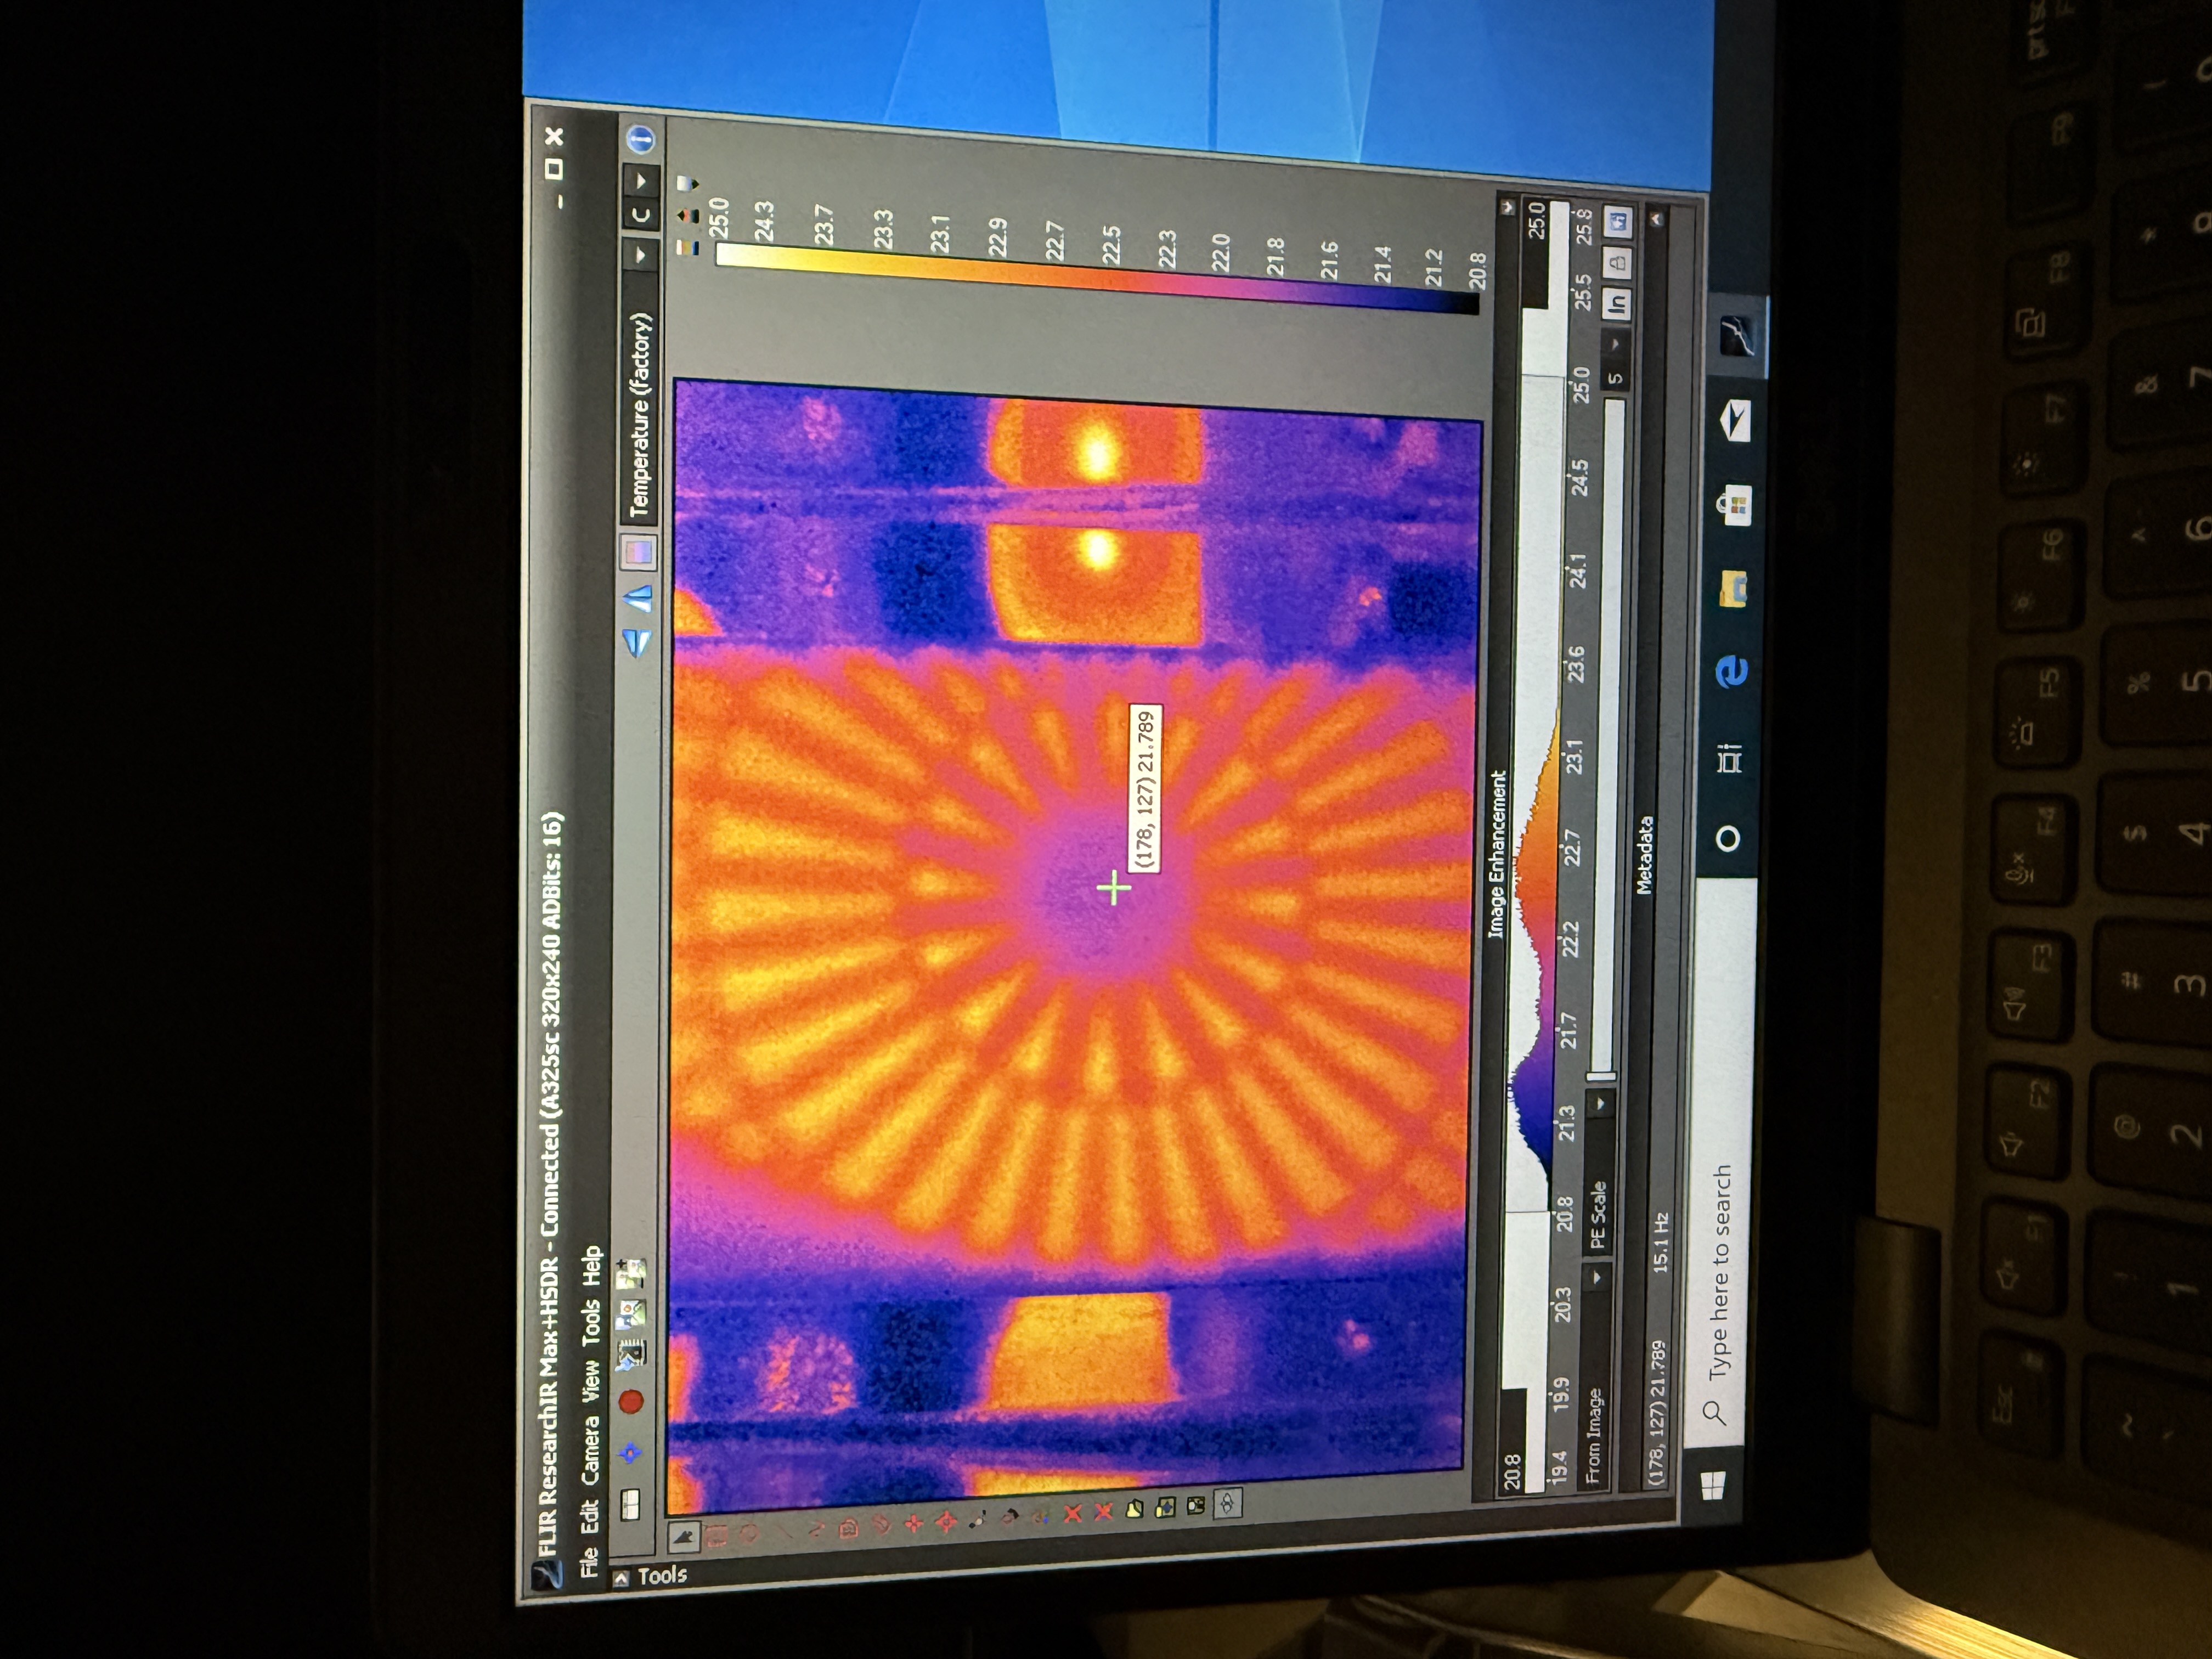
Task: Click the flip image horizontally icon
Action: click(x=637, y=599)
